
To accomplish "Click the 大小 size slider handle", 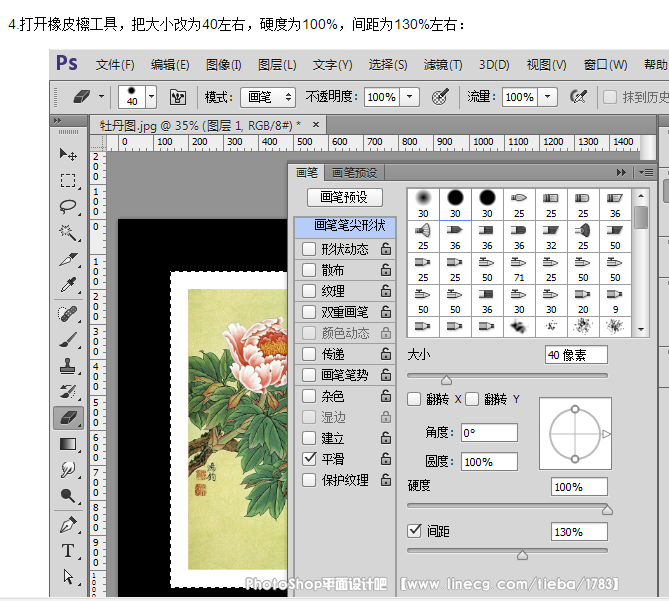I will pyautogui.click(x=446, y=380).
